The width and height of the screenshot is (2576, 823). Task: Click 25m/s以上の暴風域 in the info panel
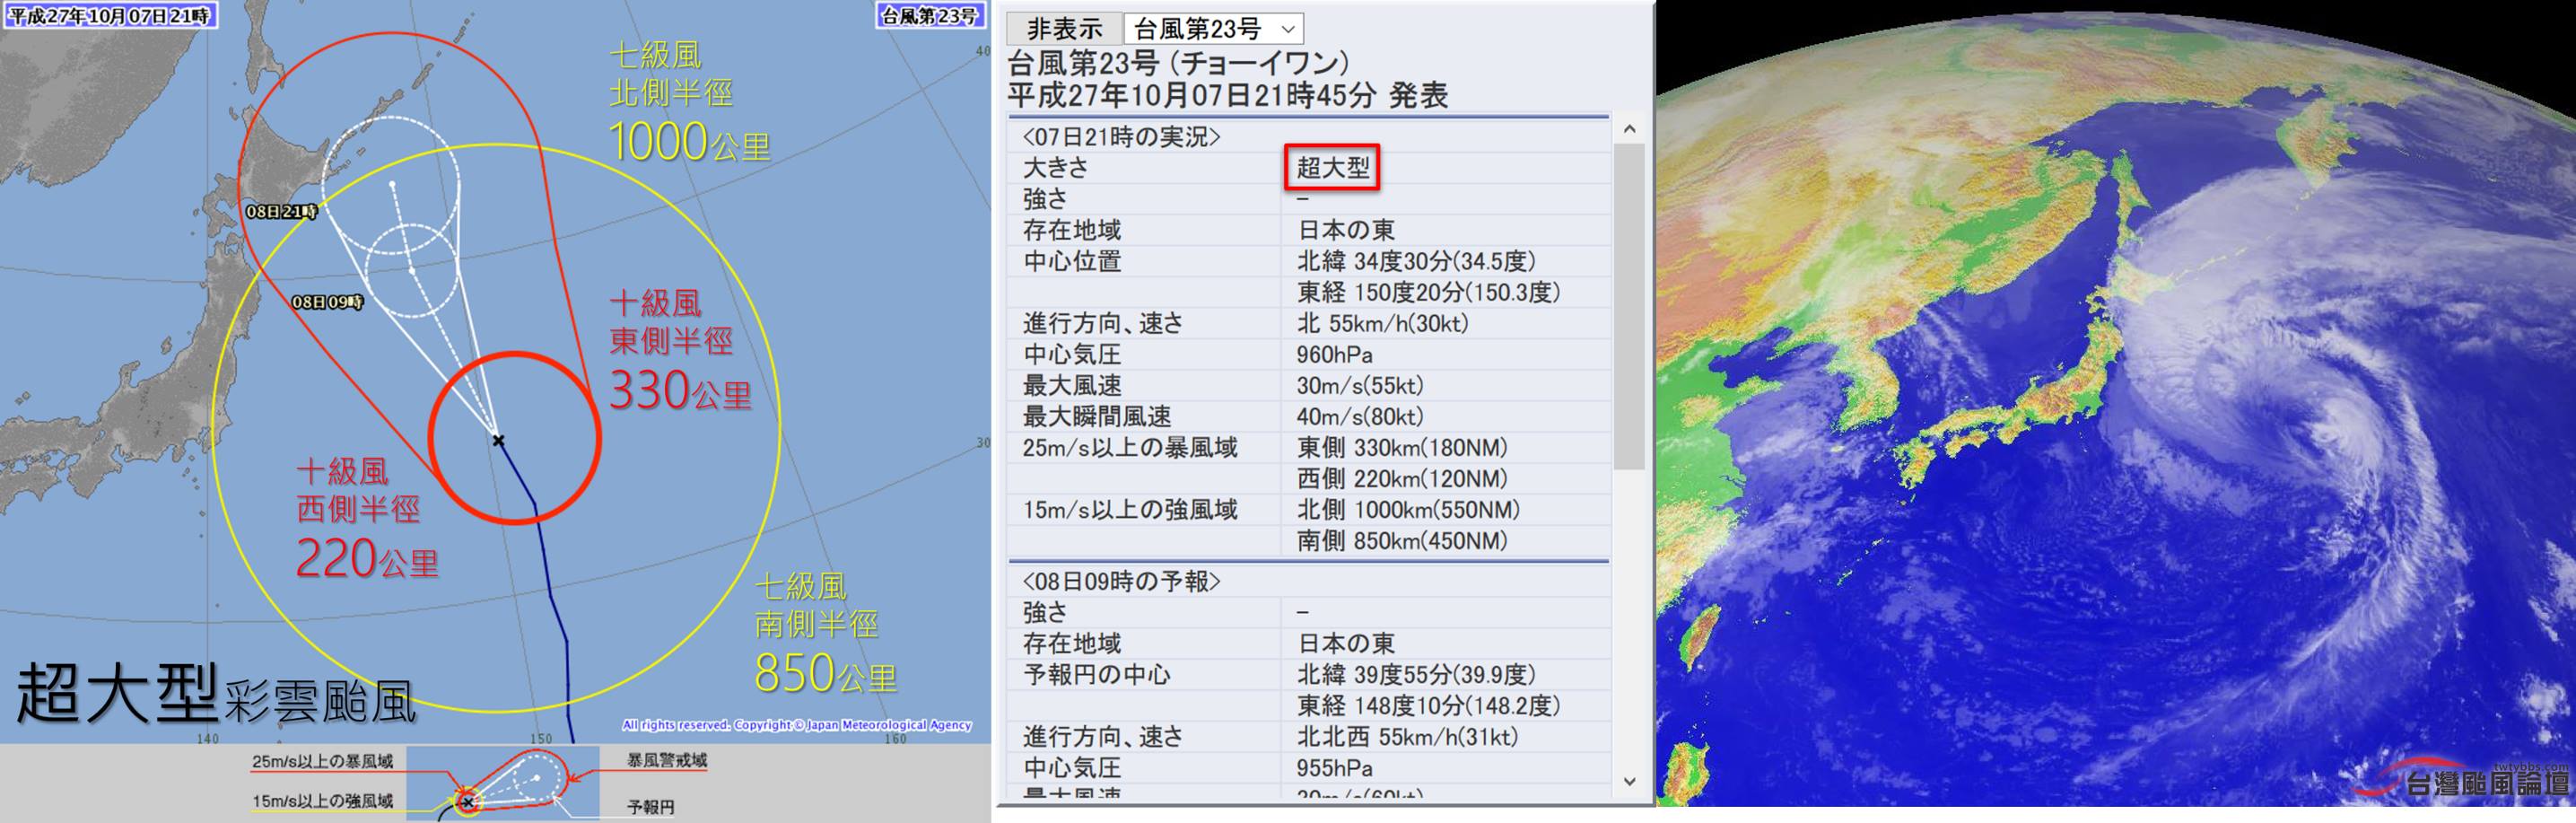(x=1130, y=447)
